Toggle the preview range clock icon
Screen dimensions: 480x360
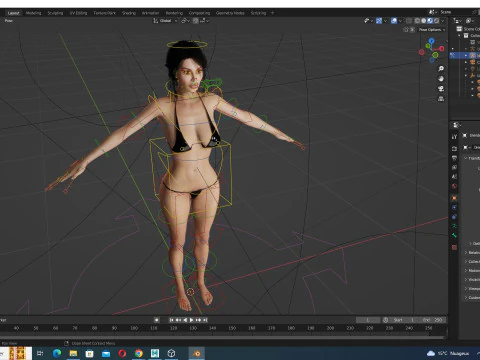[386, 320]
